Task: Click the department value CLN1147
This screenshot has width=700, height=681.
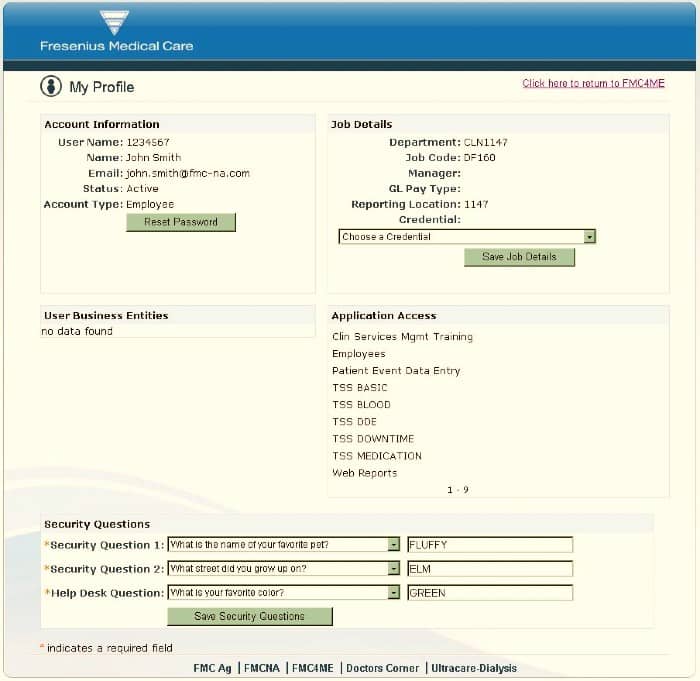Action: (486, 142)
